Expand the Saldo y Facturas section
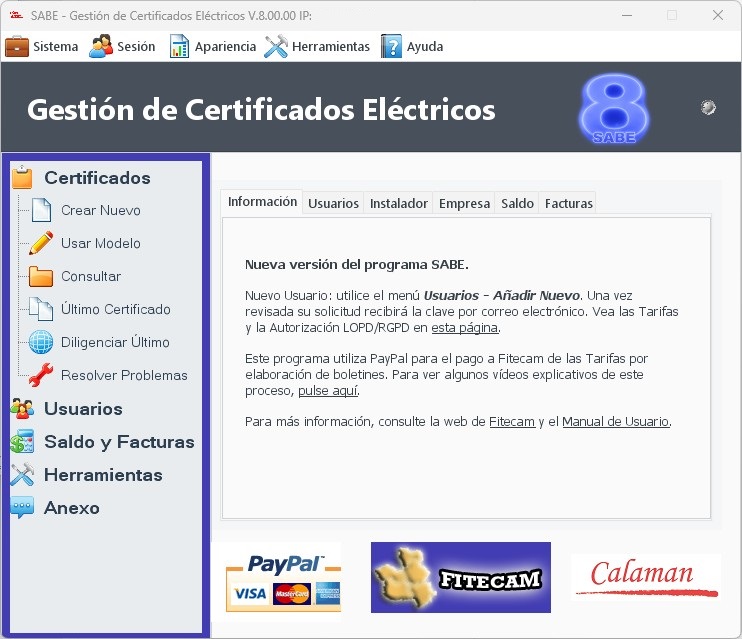742x639 pixels. (x=119, y=442)
